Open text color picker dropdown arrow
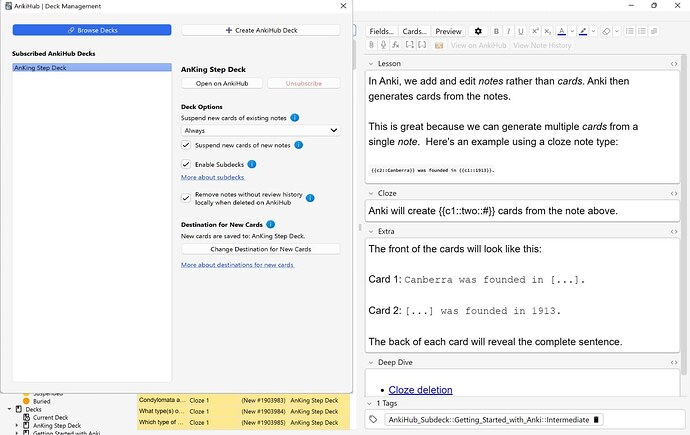The width and height of the screenshot is (690, 435). 572,31
